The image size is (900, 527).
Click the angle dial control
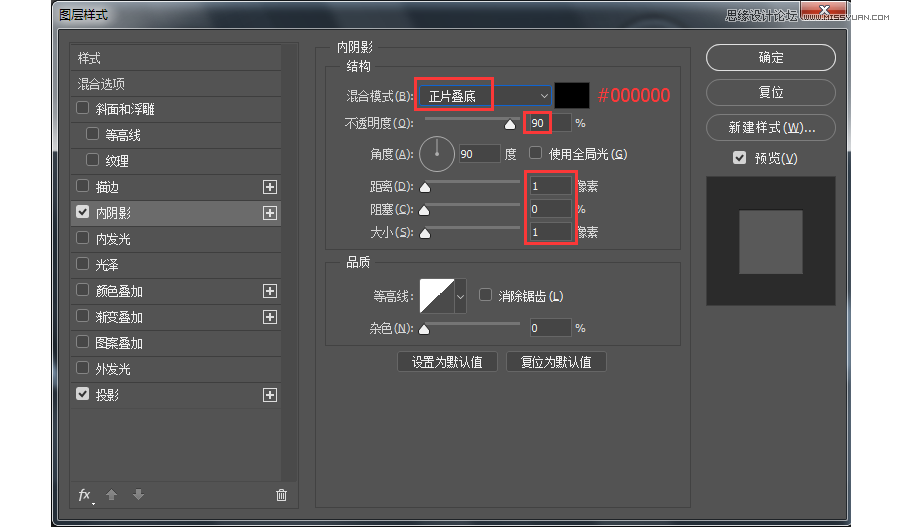click(x=437, y=154)
